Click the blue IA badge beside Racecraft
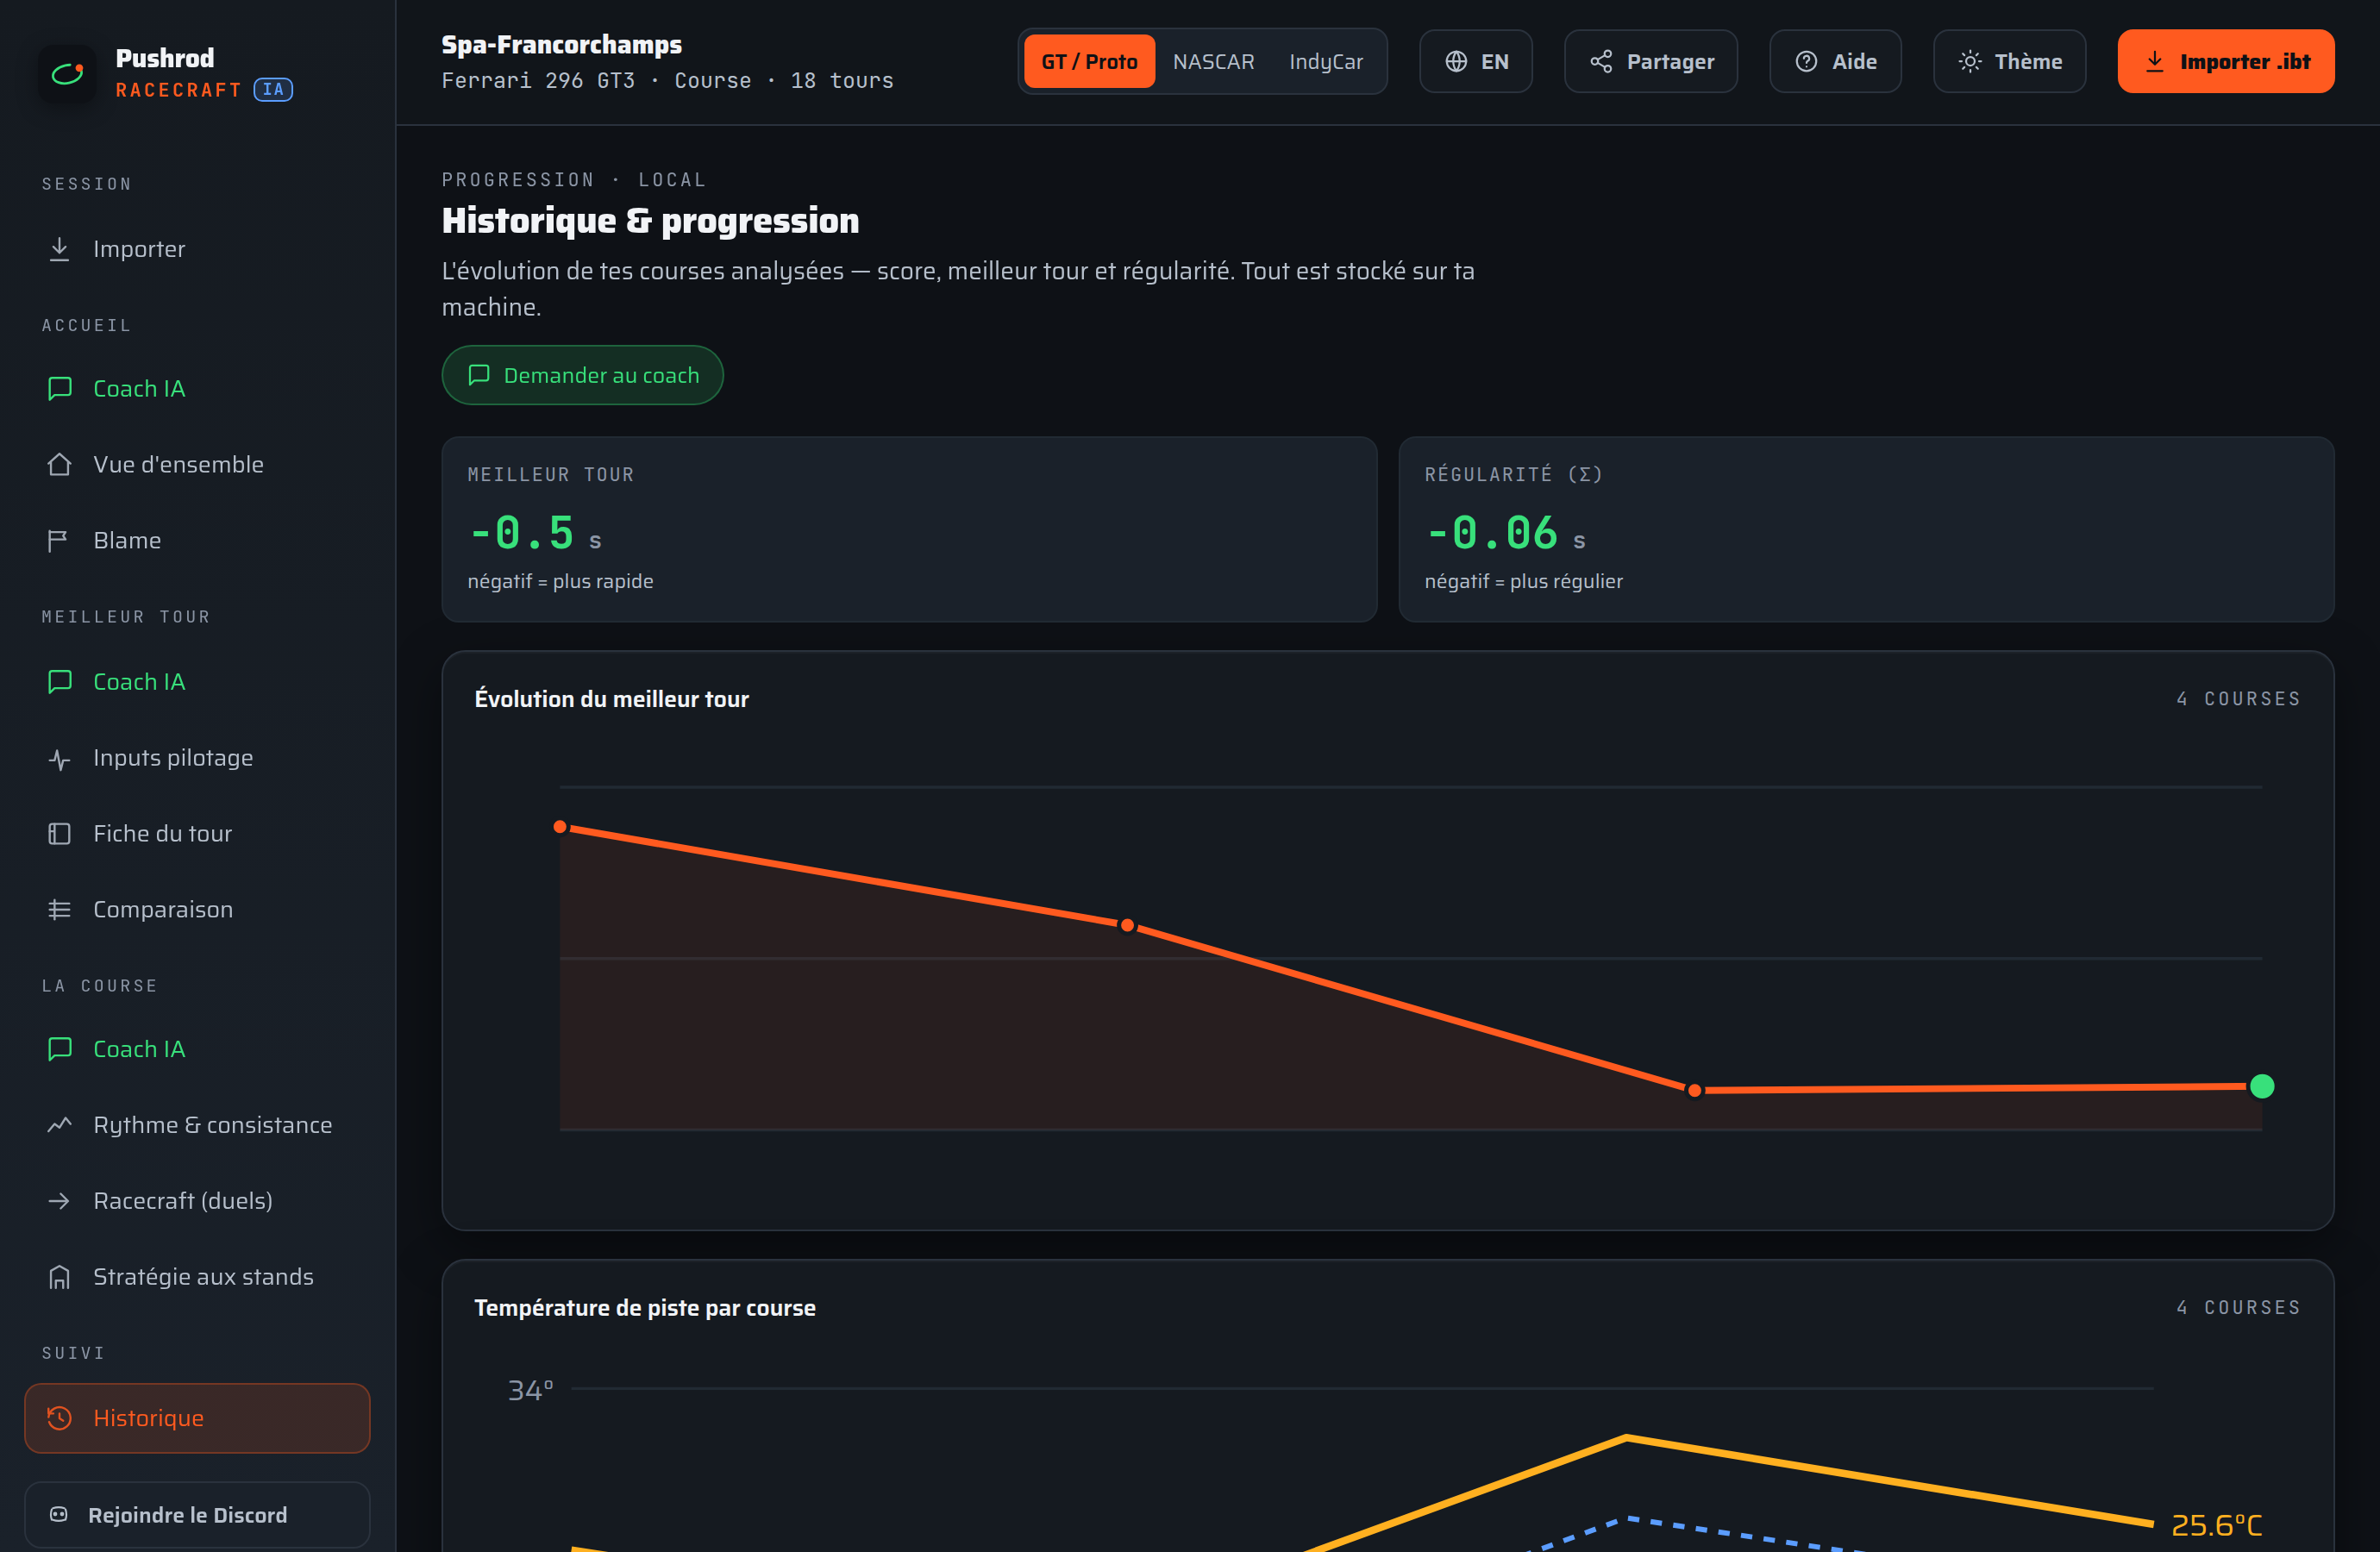The image size is (2380, 1552). pos(273,89)
